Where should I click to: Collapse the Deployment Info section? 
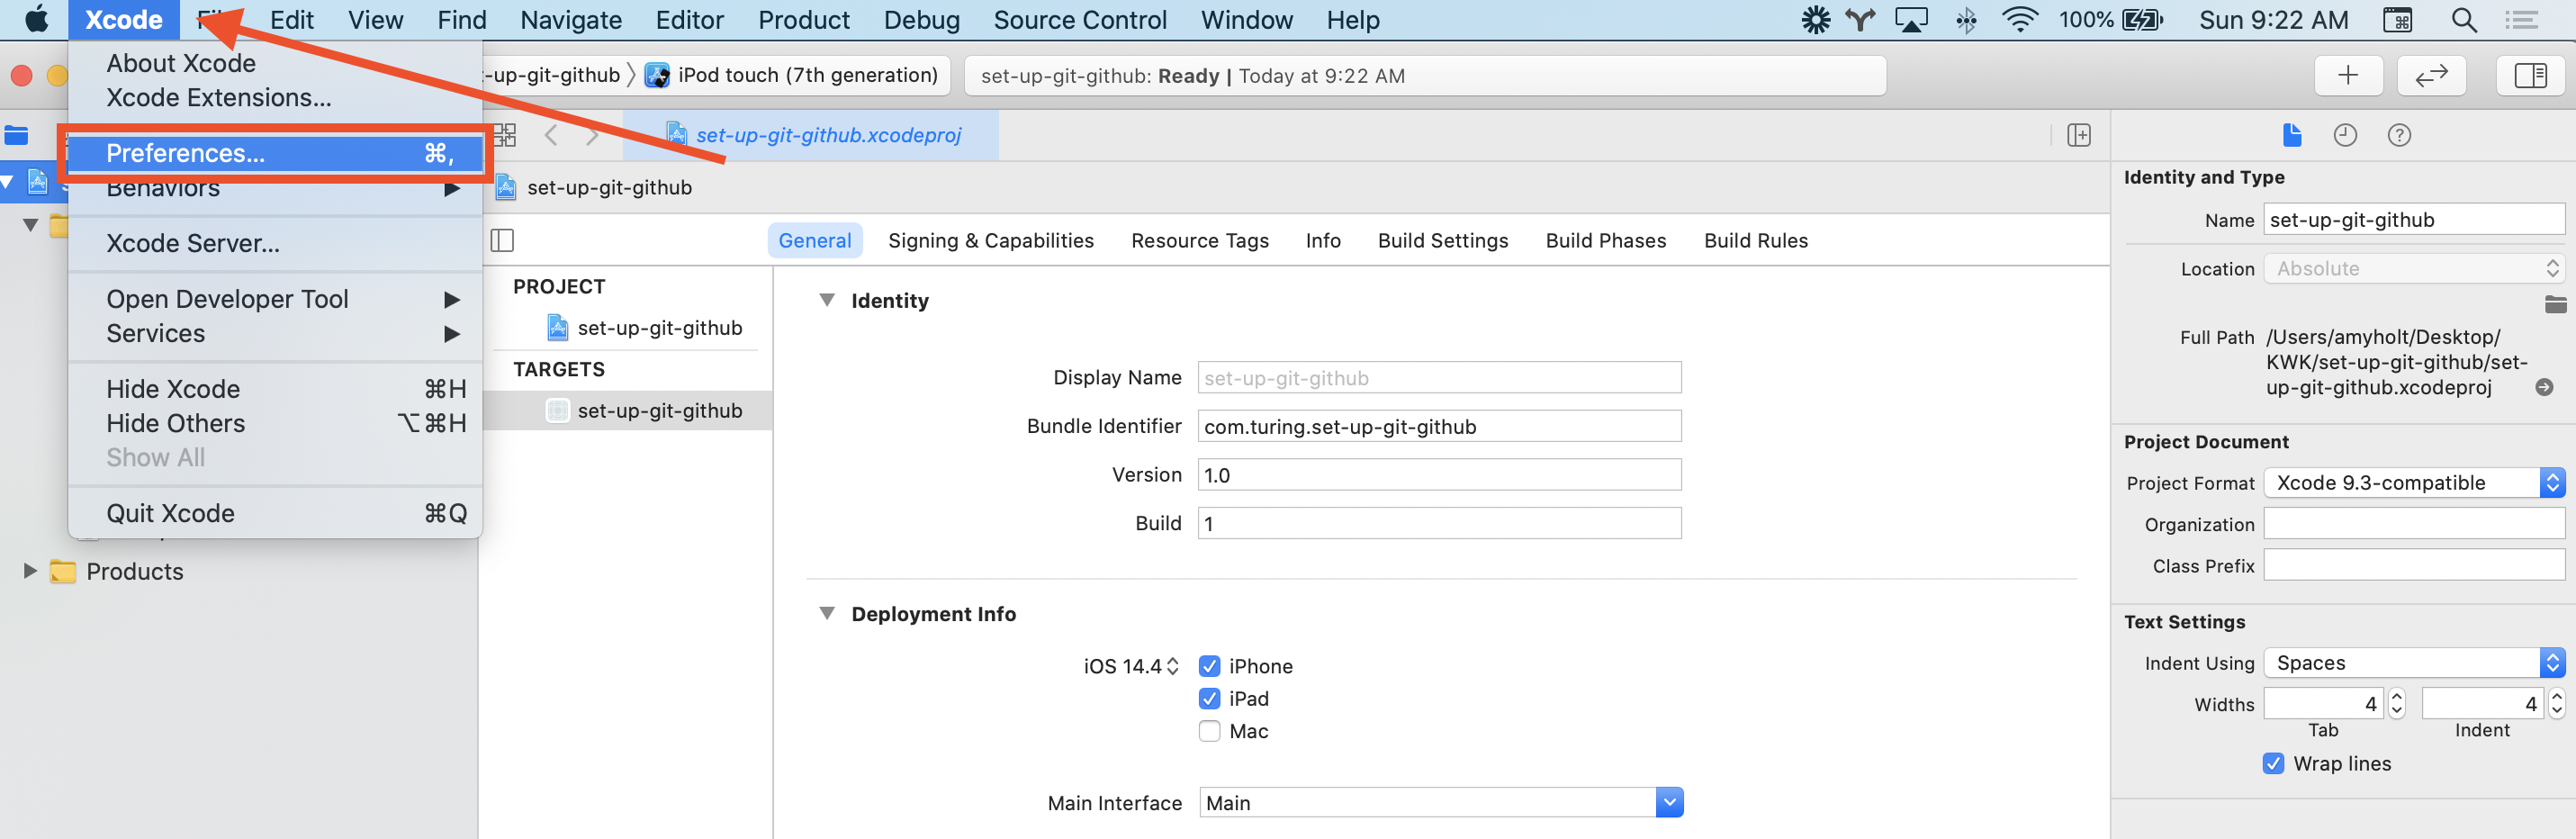tap(827, 613)
